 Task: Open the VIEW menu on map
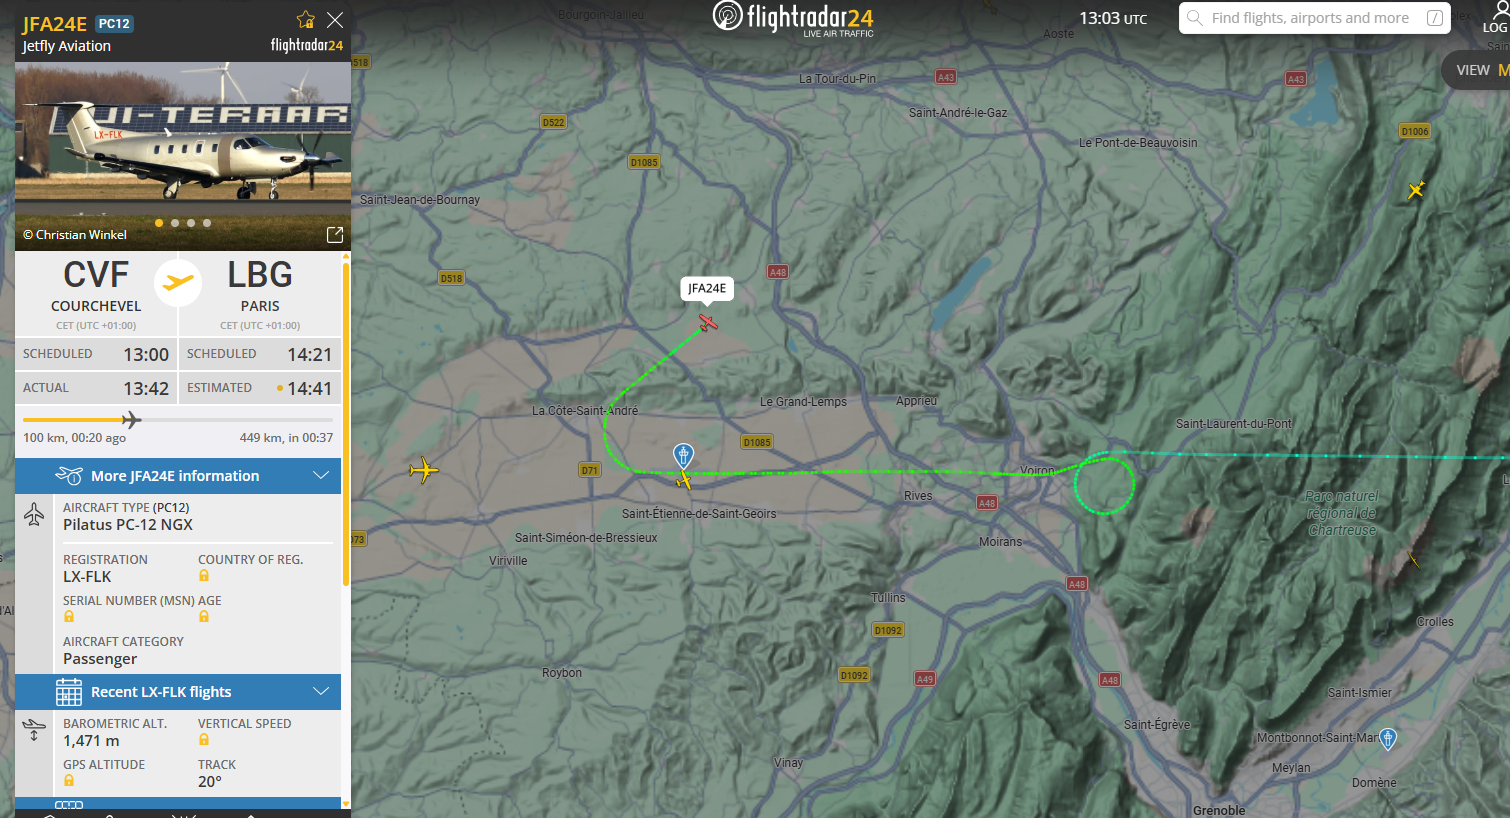(1476, 70)
